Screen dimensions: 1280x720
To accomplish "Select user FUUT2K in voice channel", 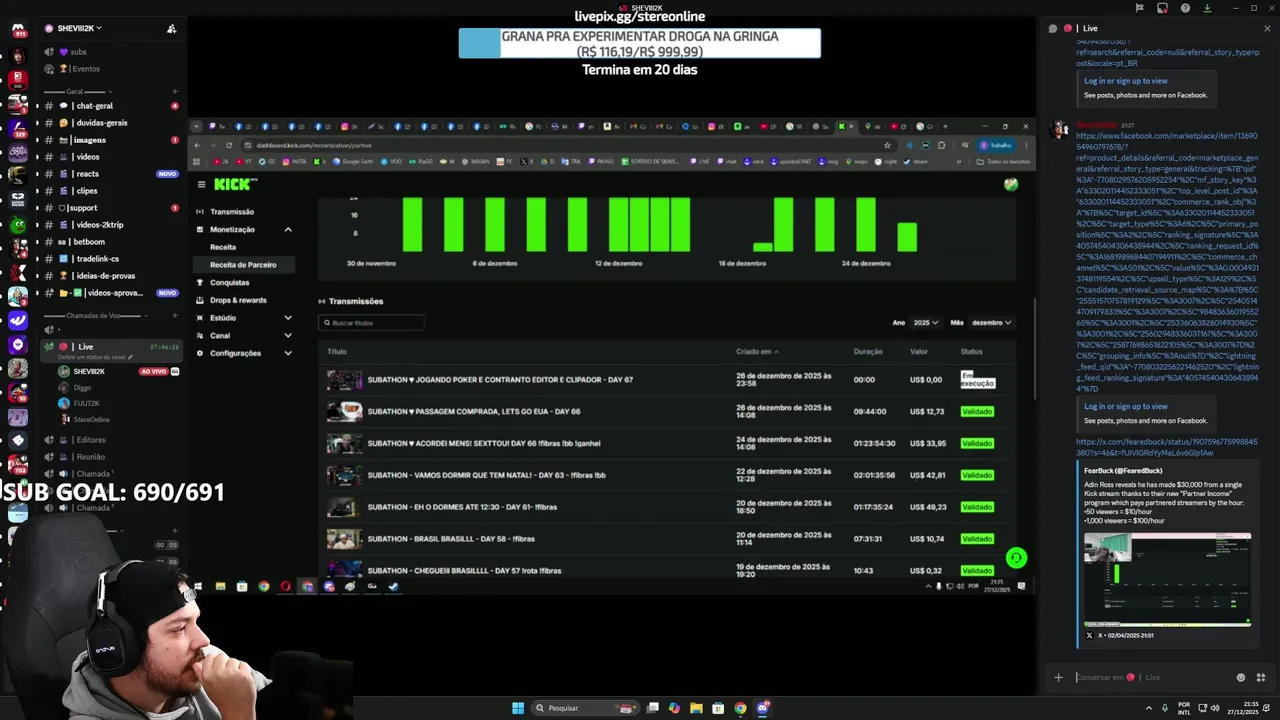I will [86, 403].
